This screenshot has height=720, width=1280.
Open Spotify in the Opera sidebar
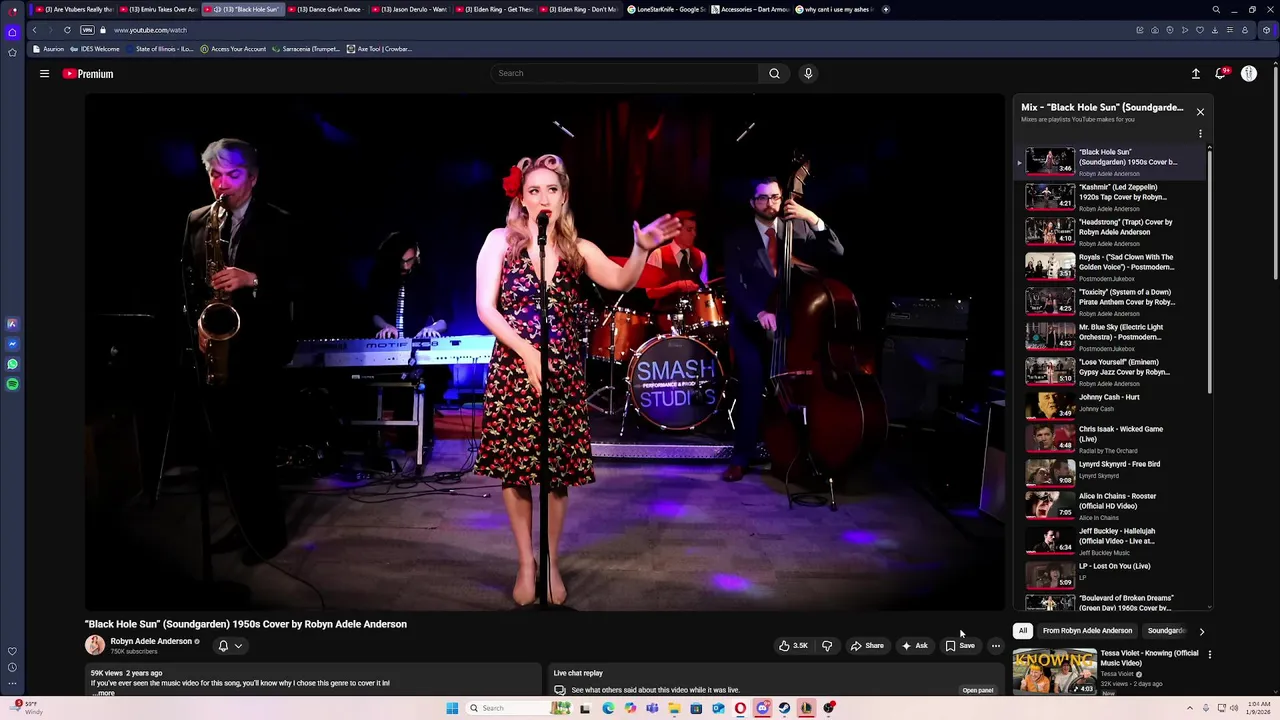[x=12, y=384]
